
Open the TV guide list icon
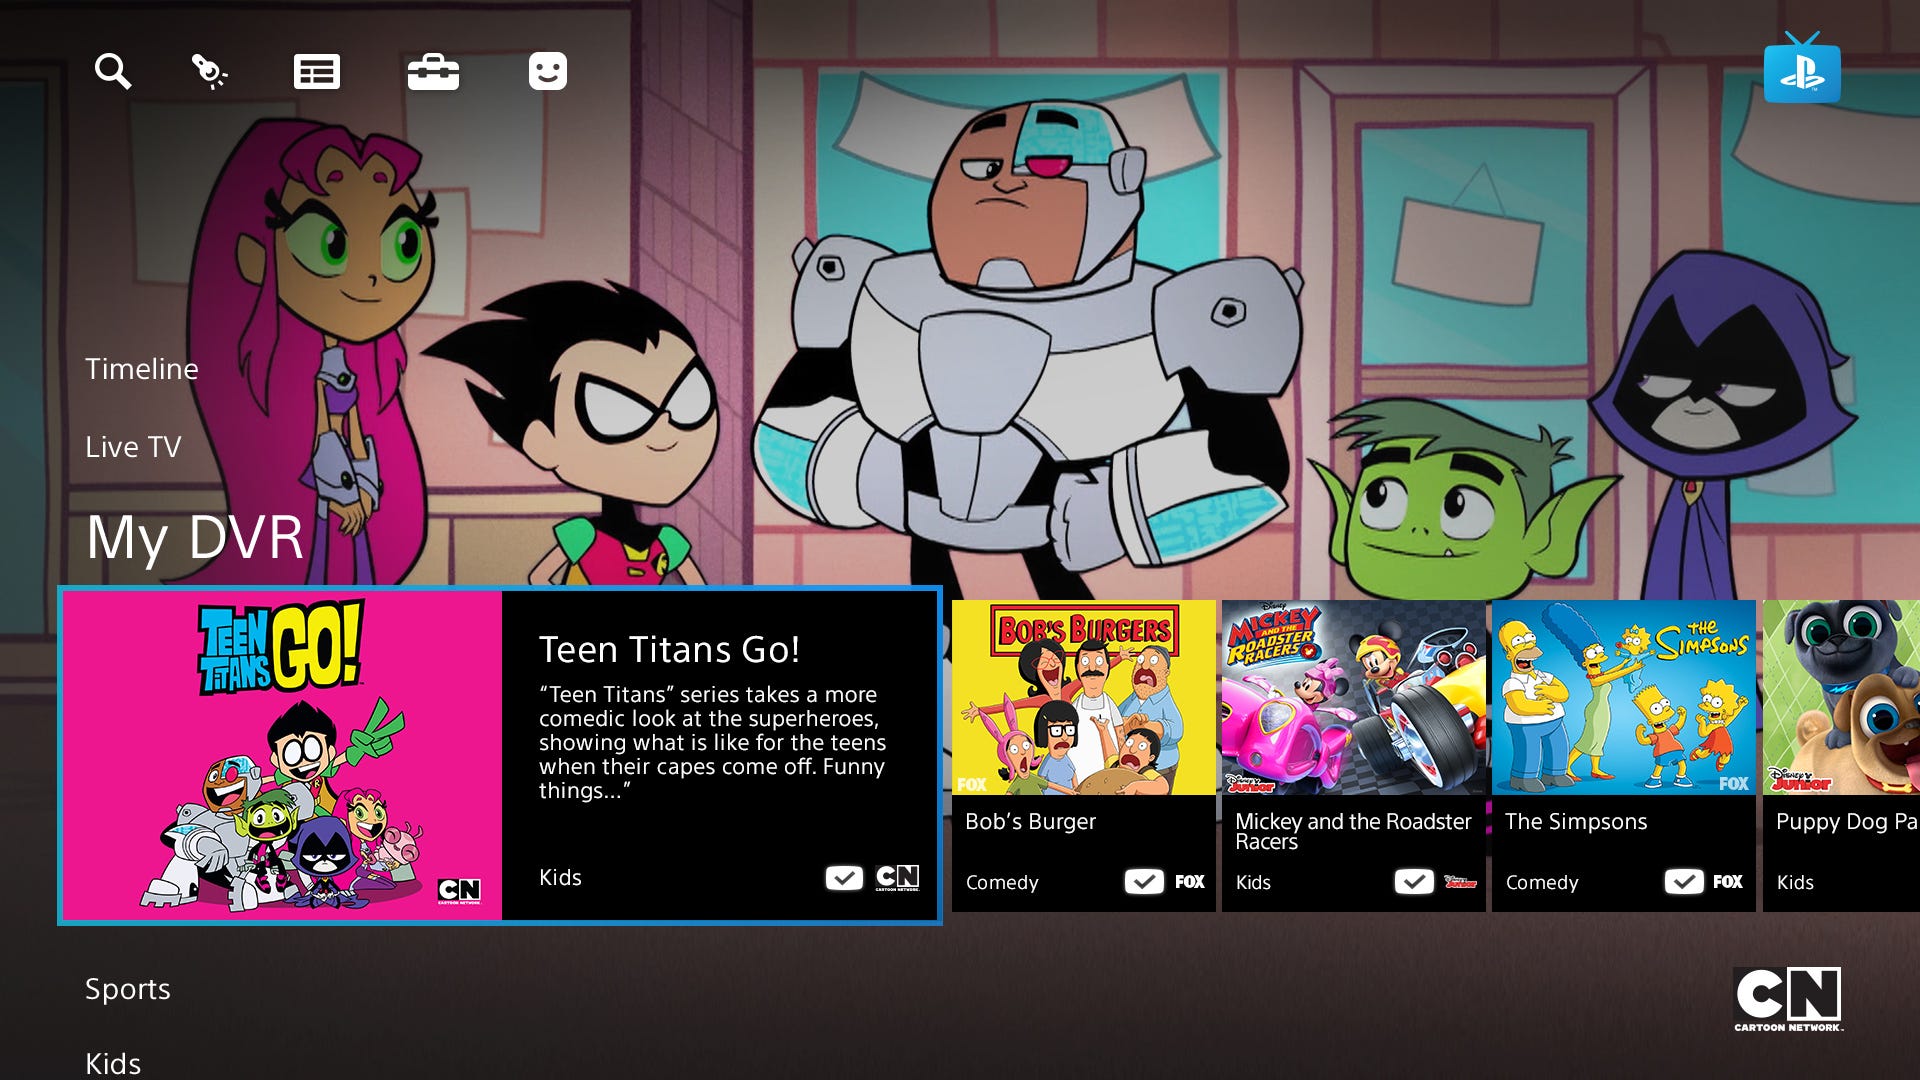coord(317,72)
